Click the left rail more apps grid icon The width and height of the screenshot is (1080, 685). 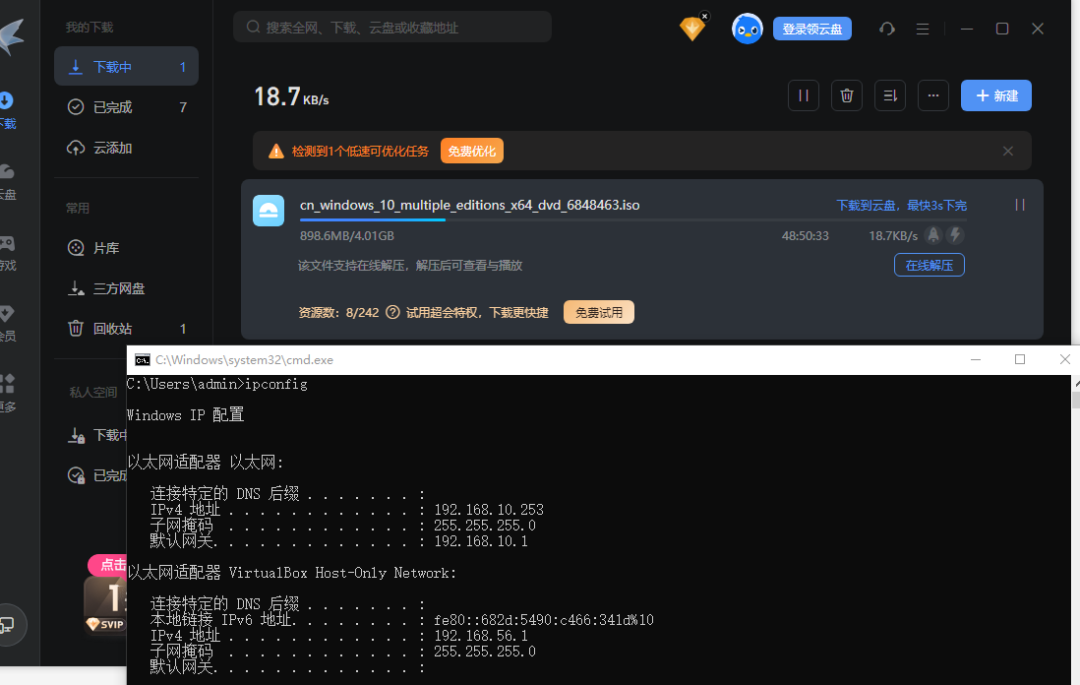click(7, 383)
